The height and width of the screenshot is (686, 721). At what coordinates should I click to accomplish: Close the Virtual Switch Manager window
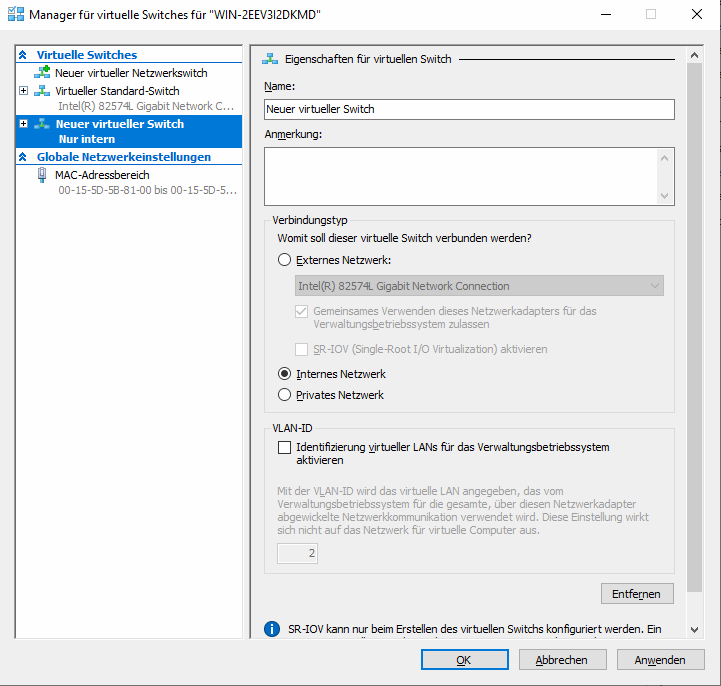point(697,14)
